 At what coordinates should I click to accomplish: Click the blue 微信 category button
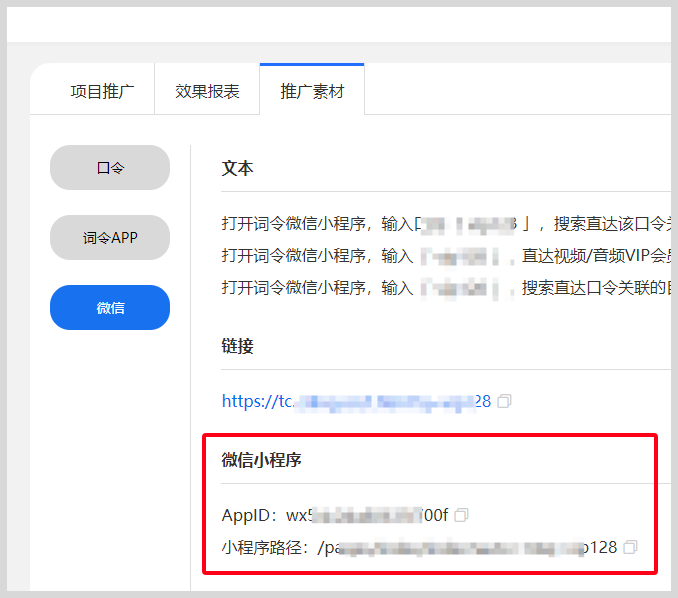point(110,307)
